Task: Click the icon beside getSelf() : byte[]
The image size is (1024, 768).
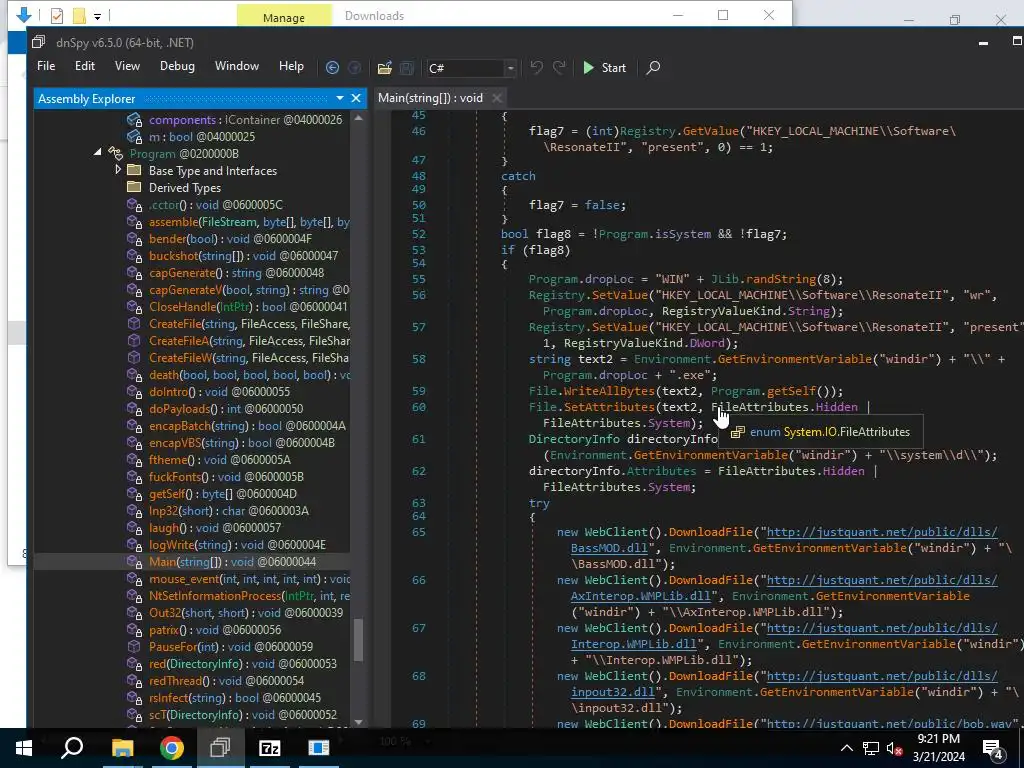Action: tap(135, 494)
